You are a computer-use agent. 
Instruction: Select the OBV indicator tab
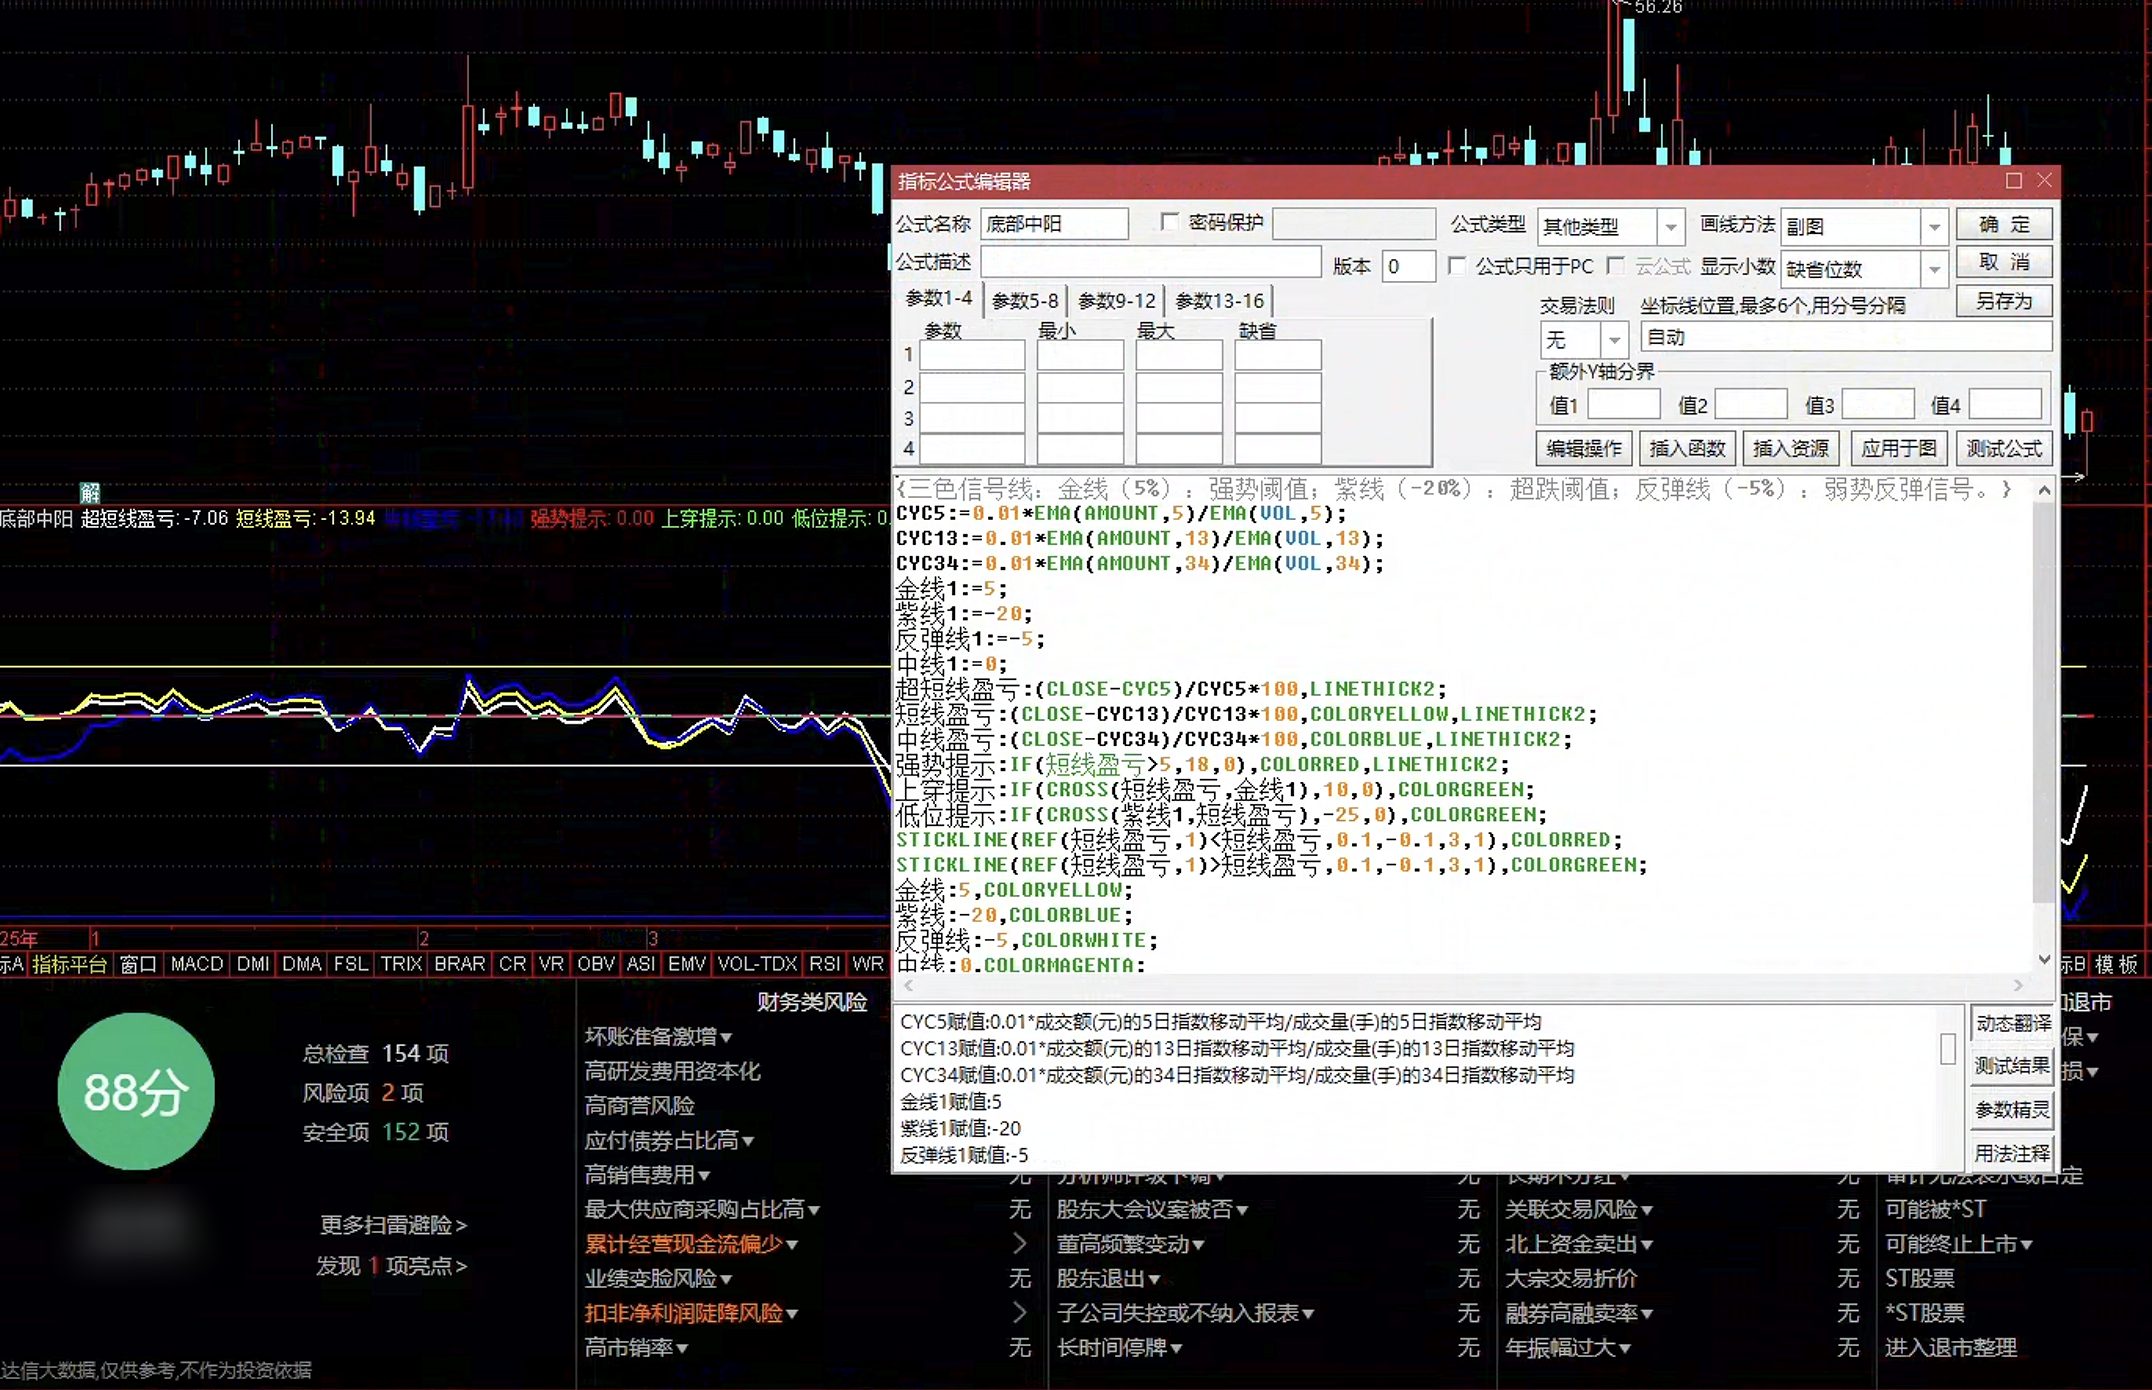[x=596, y=964]
